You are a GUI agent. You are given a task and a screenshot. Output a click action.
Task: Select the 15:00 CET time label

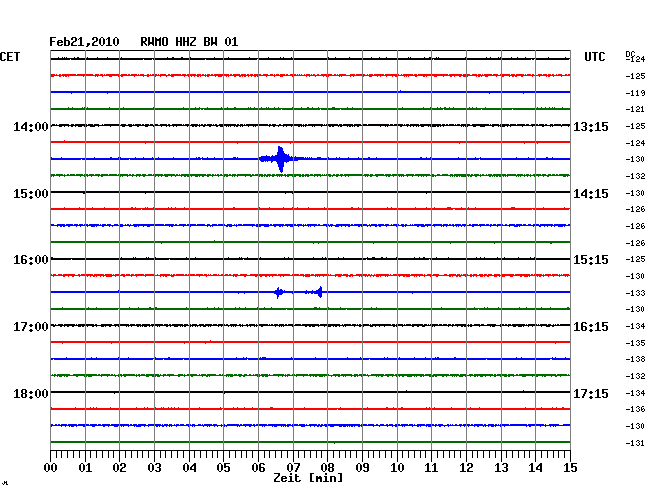click(x=31, y=194)
